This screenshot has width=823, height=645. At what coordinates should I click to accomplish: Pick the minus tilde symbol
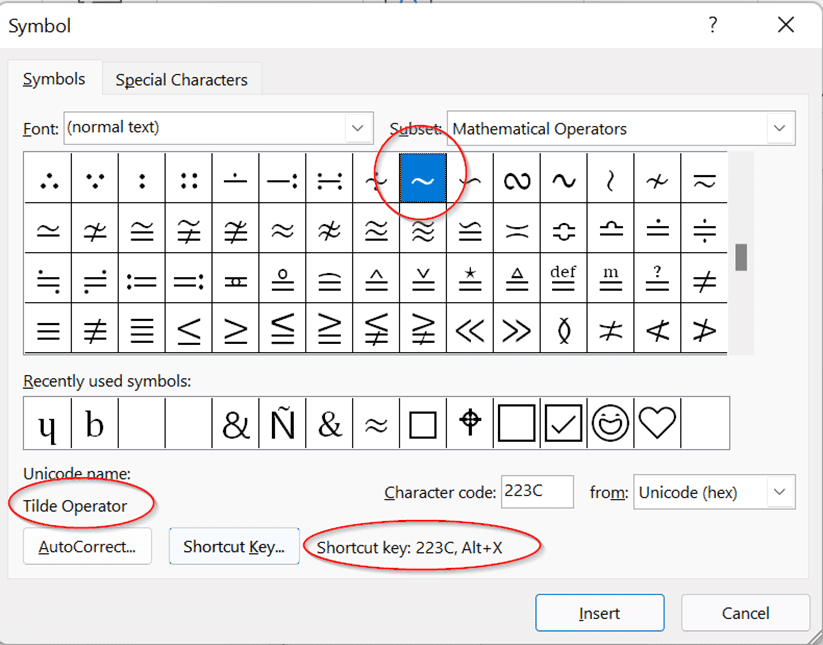(704, 178)
